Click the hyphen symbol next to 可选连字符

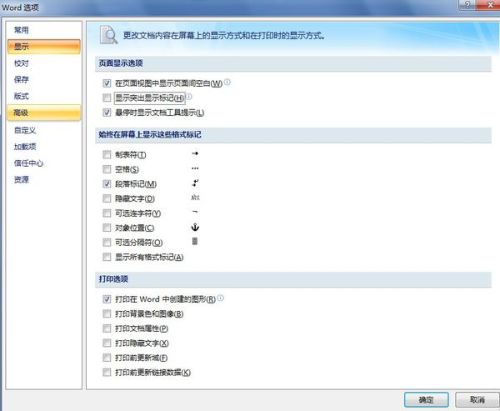(195, 212)
